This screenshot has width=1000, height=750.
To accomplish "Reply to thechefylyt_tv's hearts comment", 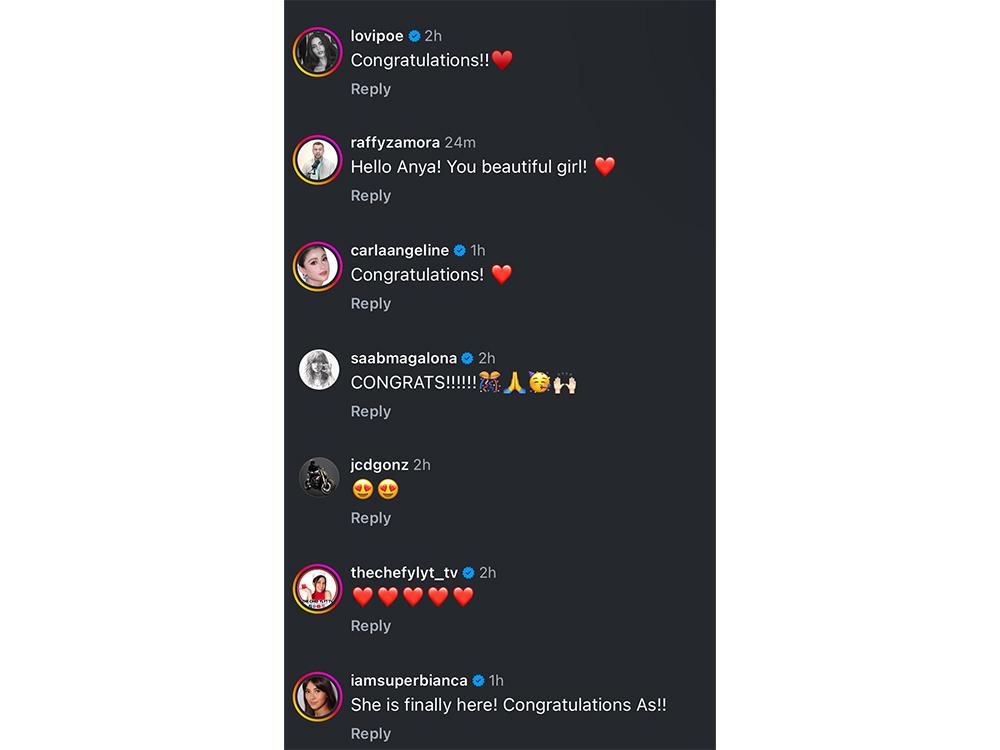I will pyautogui.click(x=371, y=626).
